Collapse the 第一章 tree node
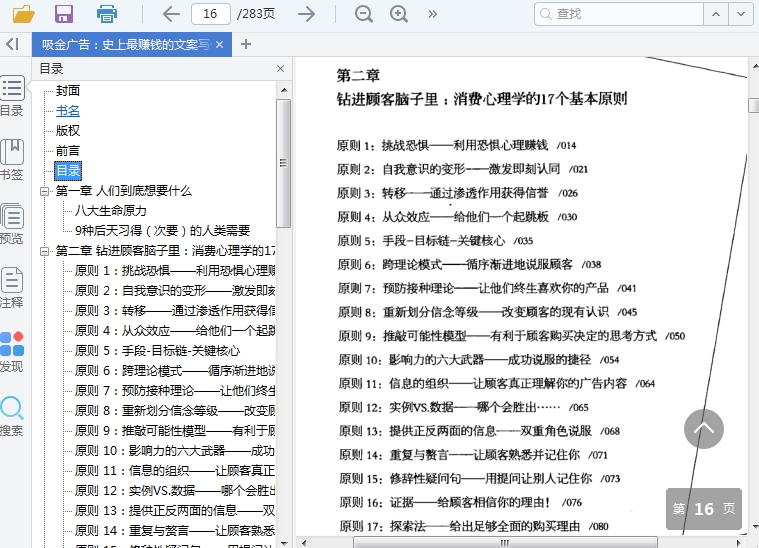This screenshot has width=759, height=548. 44,191
